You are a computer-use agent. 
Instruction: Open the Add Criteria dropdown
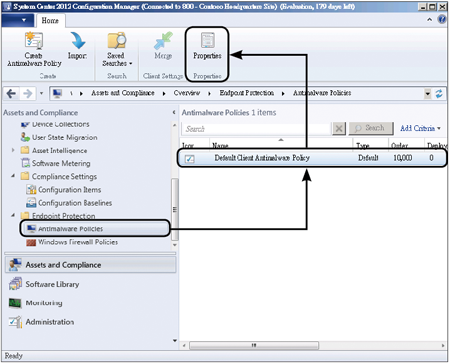tap(420, 128)
